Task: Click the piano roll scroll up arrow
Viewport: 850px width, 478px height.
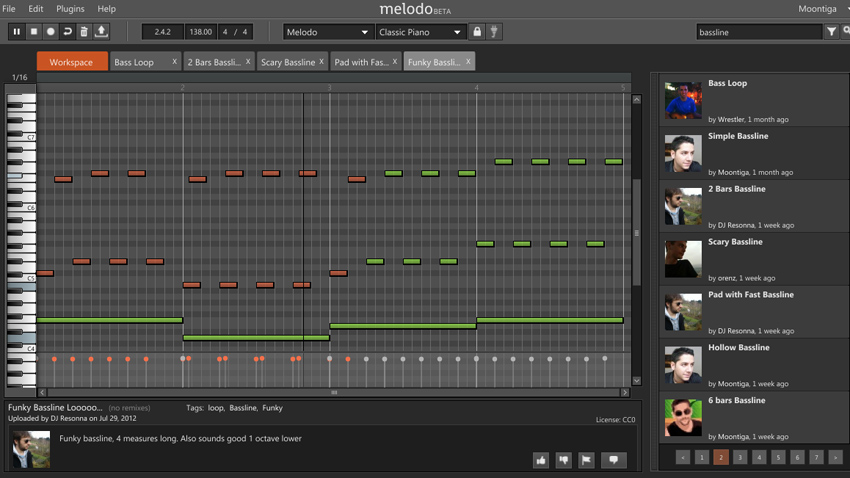Action: 637,100
